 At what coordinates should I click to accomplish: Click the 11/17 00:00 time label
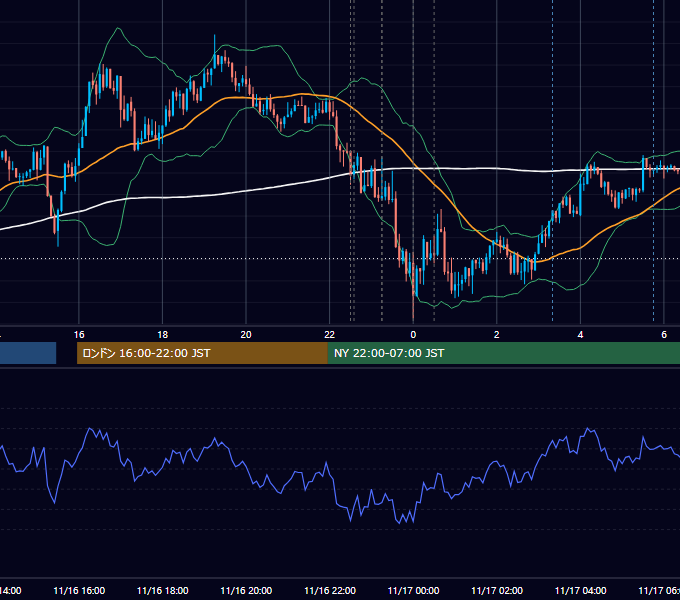pyautogui.click(x=413, y=590)
